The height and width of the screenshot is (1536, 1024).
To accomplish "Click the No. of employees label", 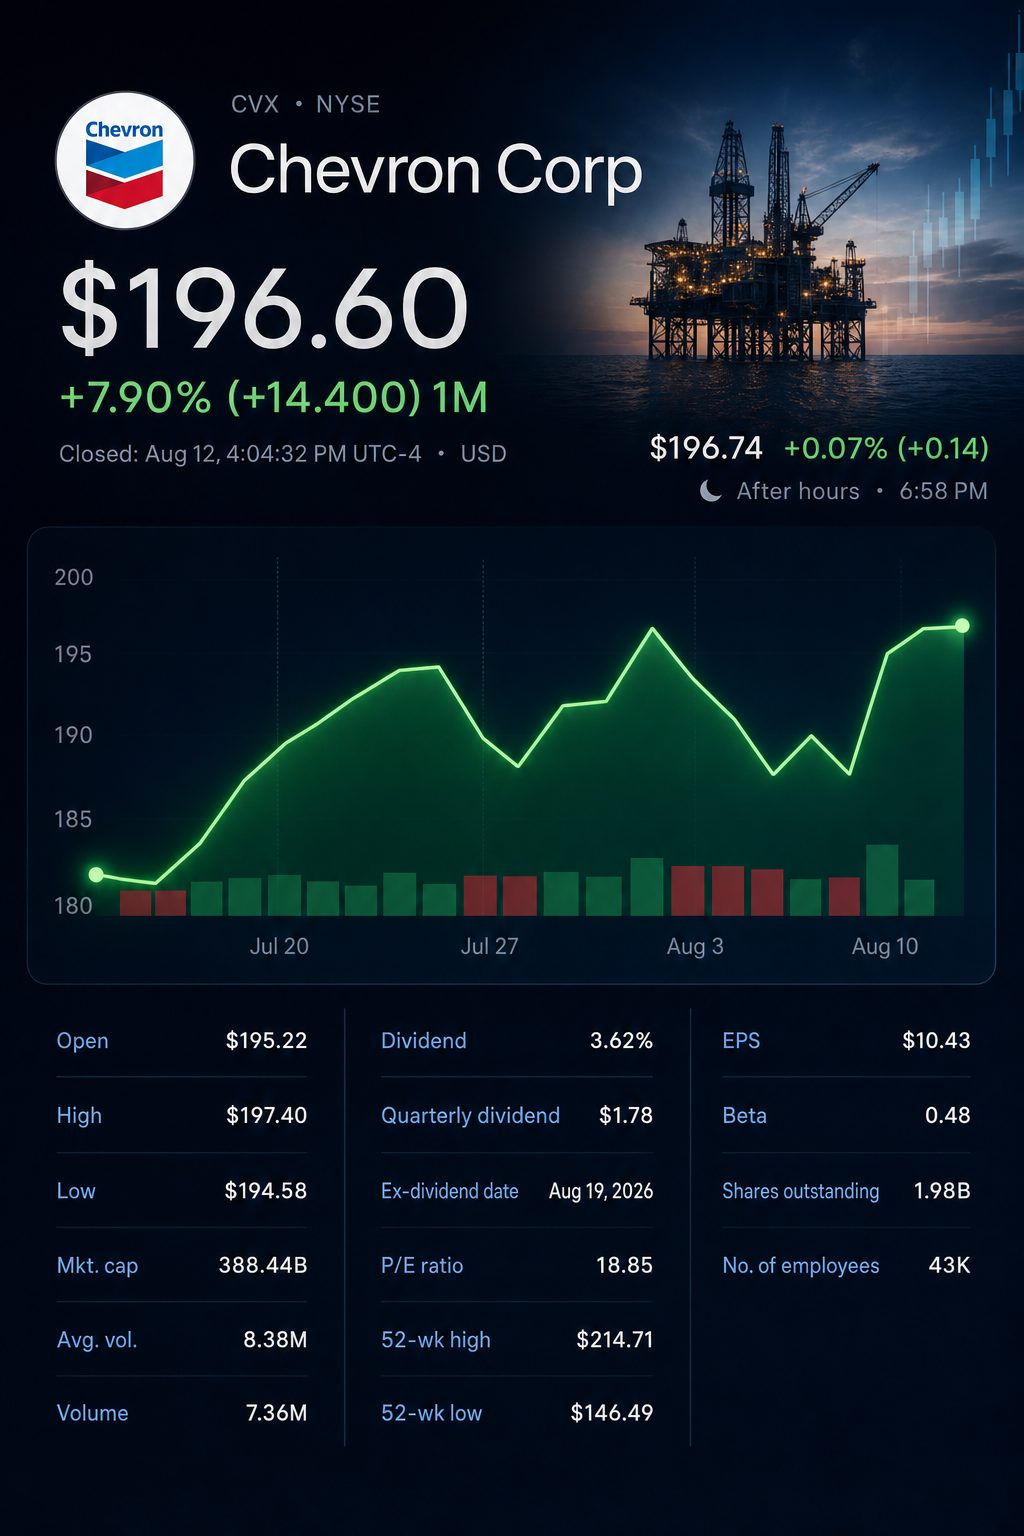I will pos(800,1265).
